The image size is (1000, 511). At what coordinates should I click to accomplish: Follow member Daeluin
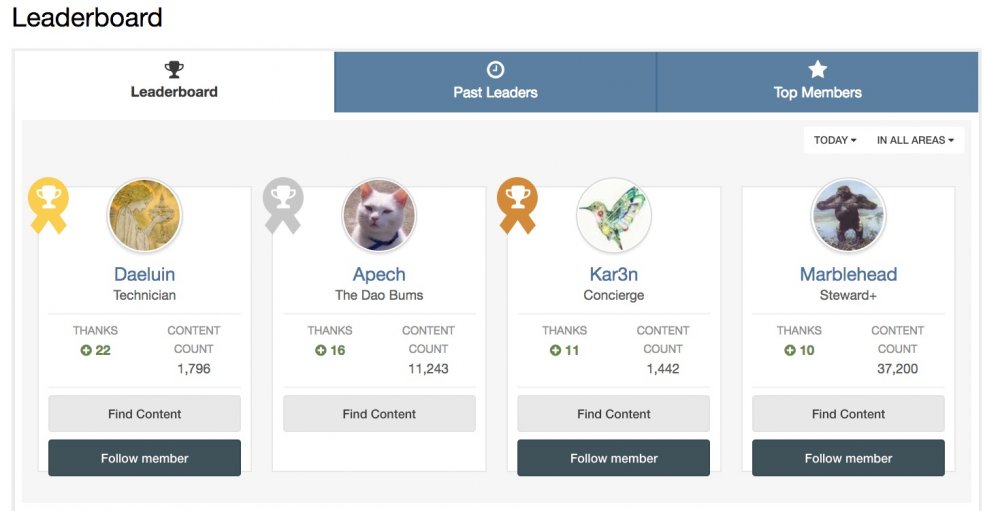(145, 458)
